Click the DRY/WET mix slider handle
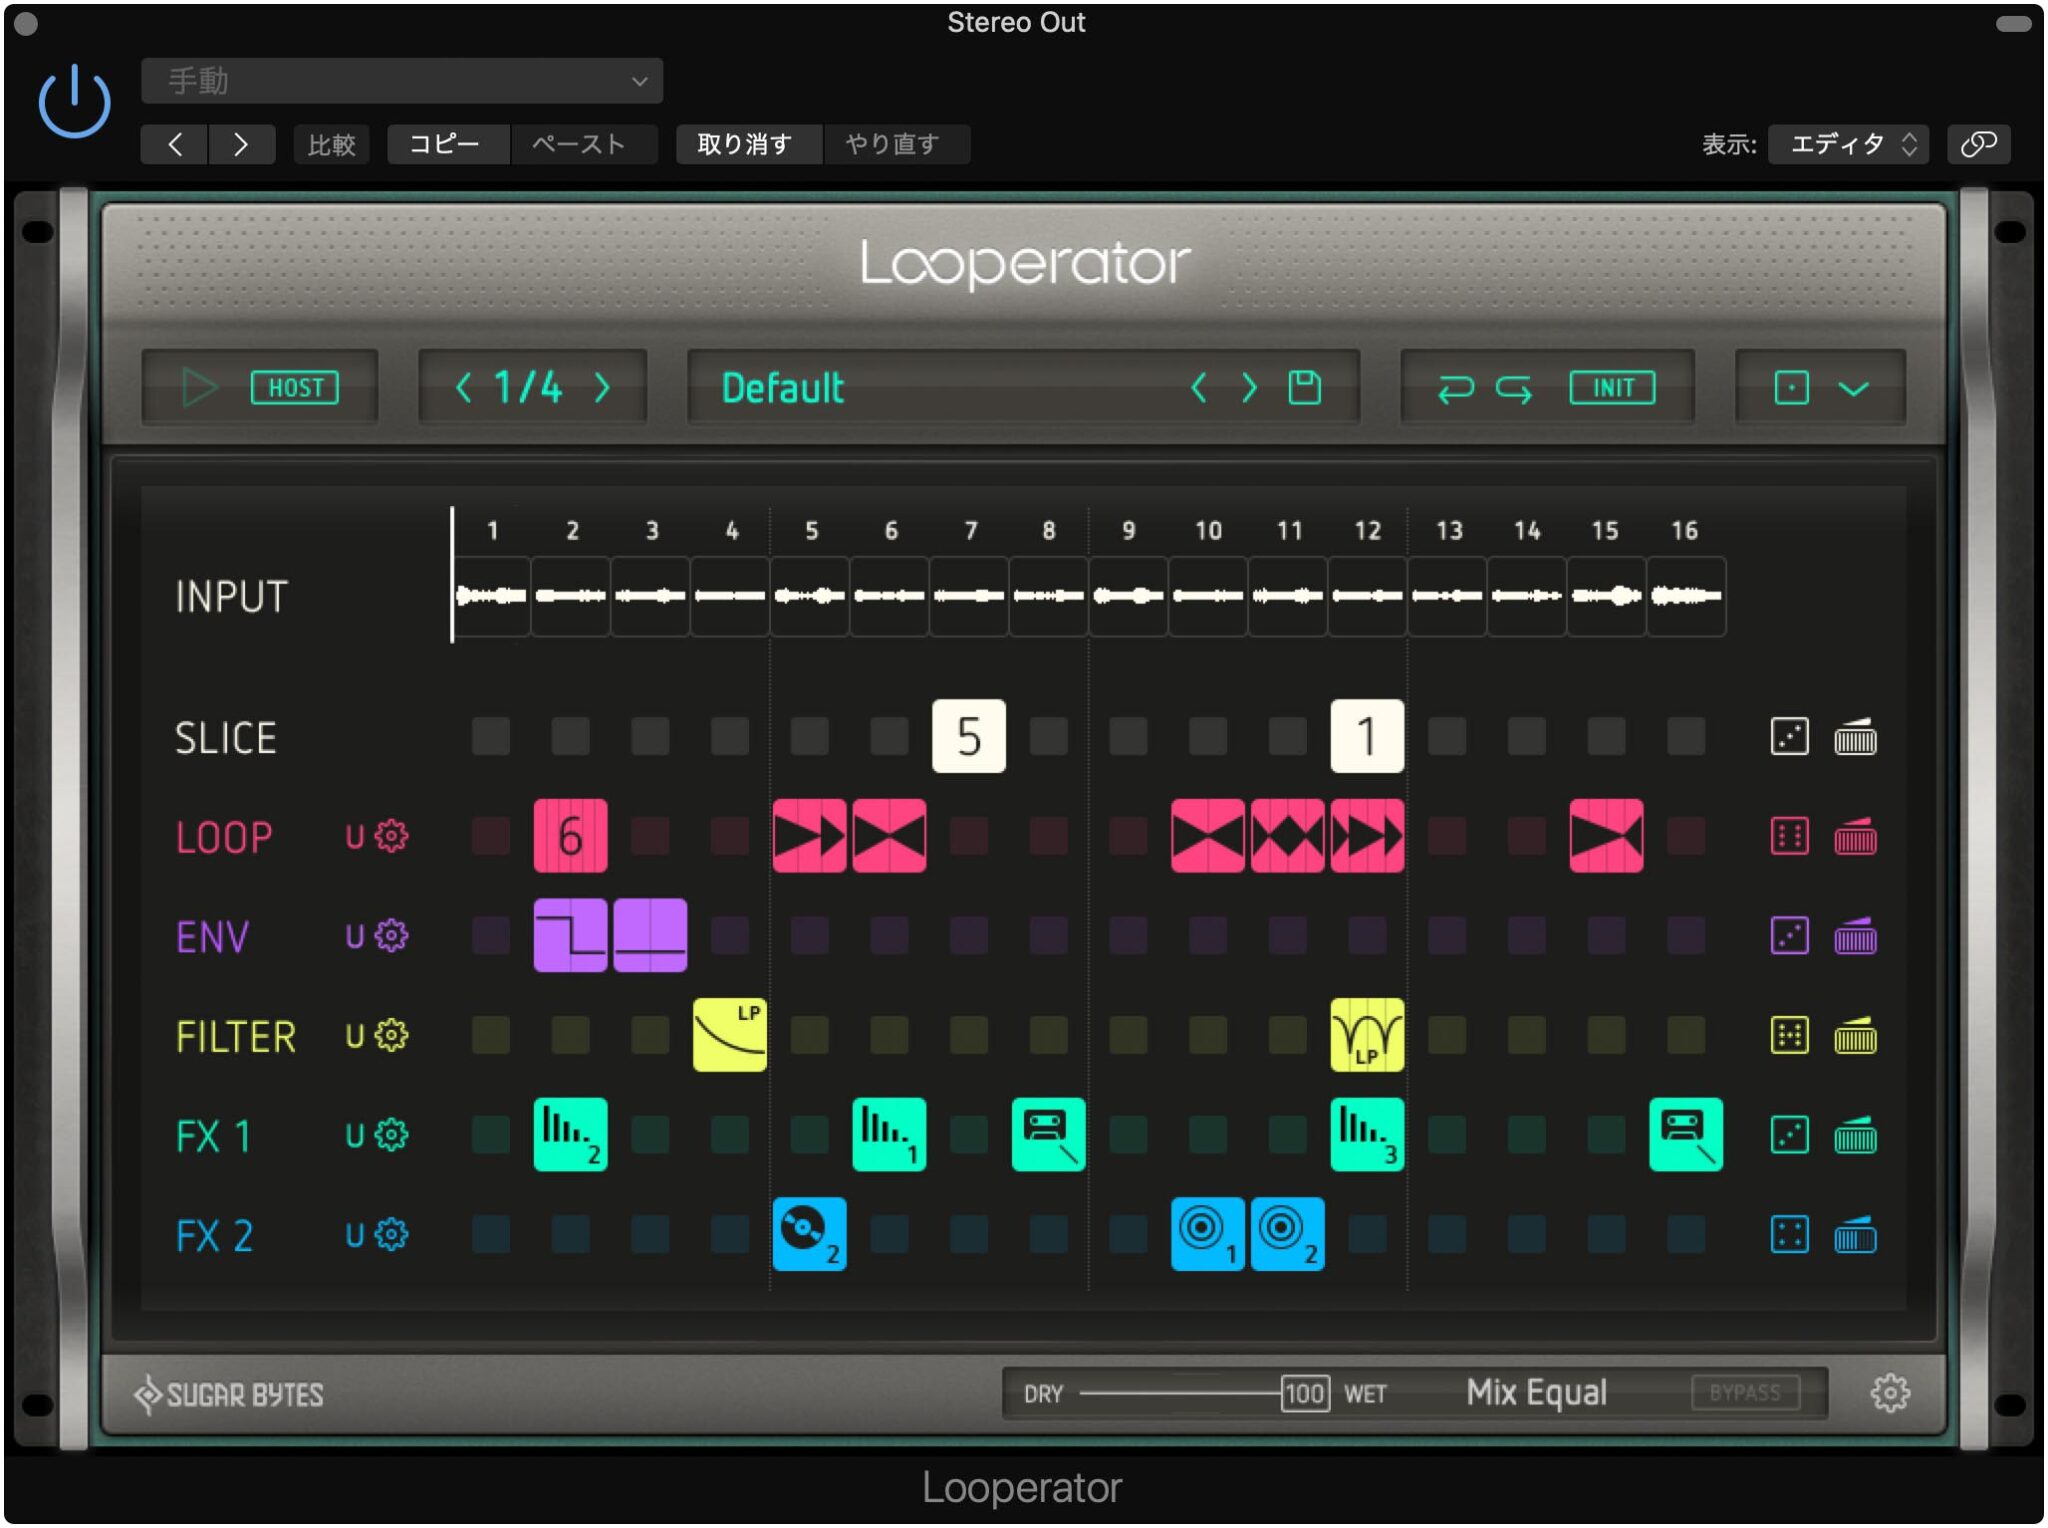Viewport: 2048px width, 1528px height. 1304,1393
